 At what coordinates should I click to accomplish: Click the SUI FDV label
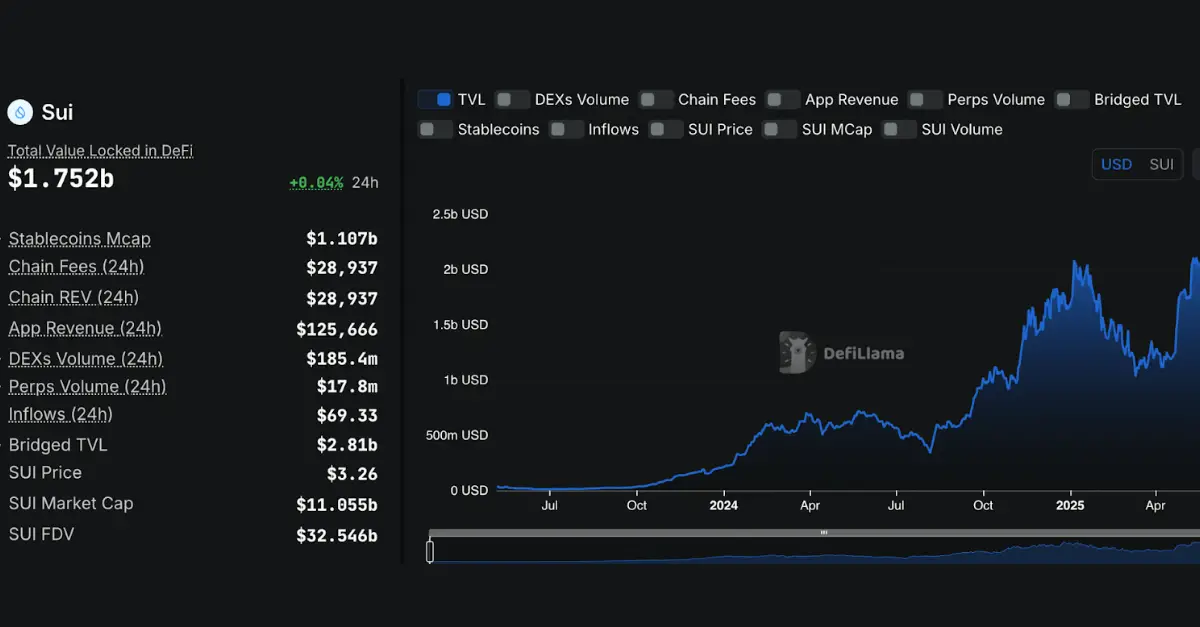[x=41, y=534]
